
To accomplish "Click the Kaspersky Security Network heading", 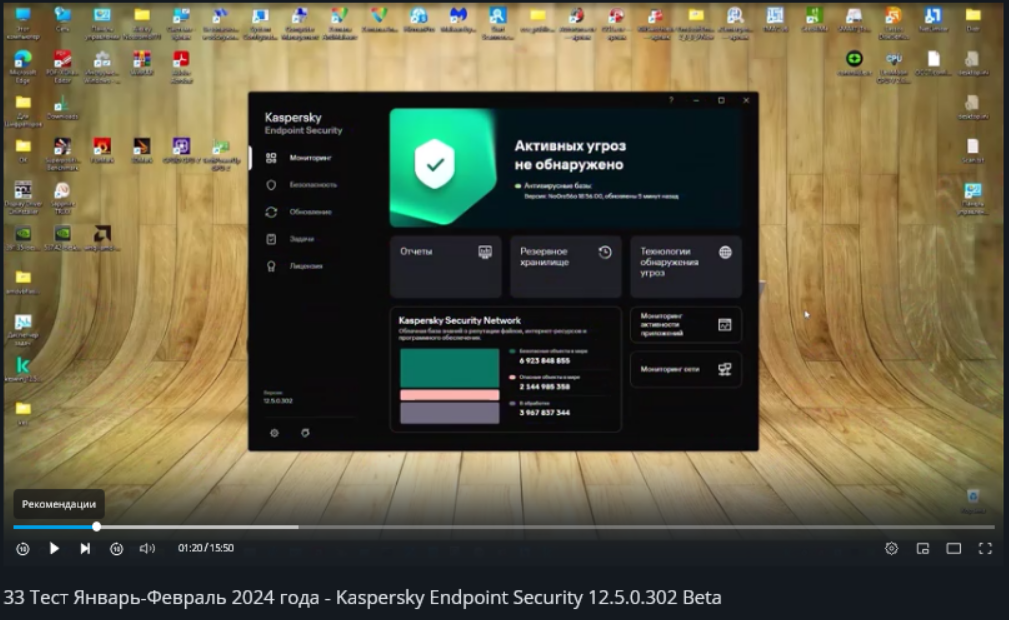I will 459,320.
